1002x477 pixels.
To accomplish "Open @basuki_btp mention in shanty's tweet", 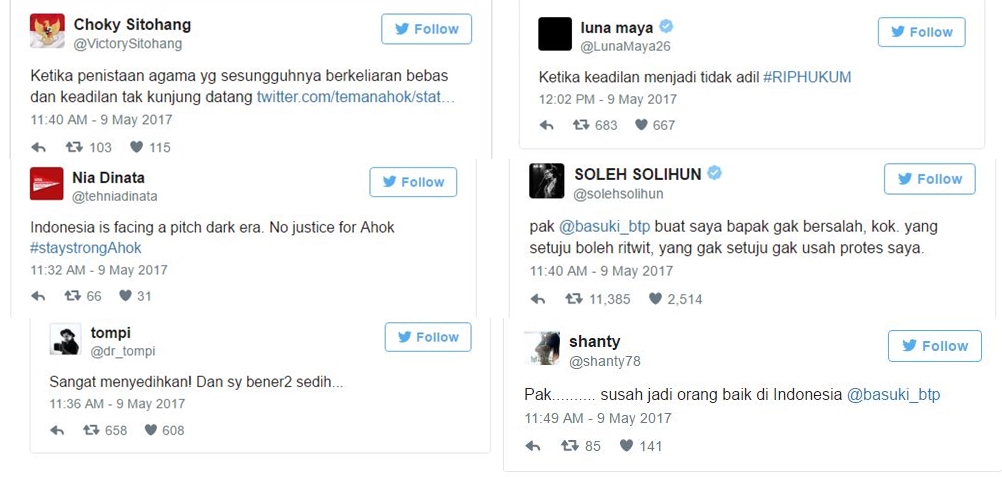I will (893, 395).
